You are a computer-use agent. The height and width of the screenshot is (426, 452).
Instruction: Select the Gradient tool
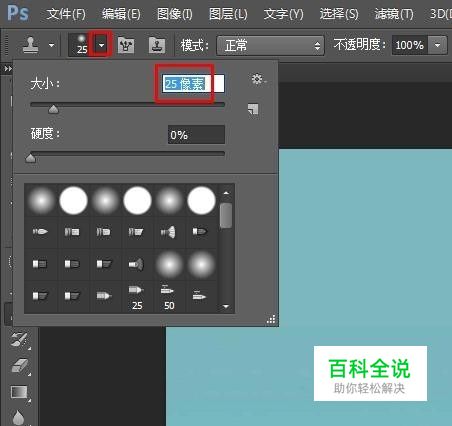[19, 392]
